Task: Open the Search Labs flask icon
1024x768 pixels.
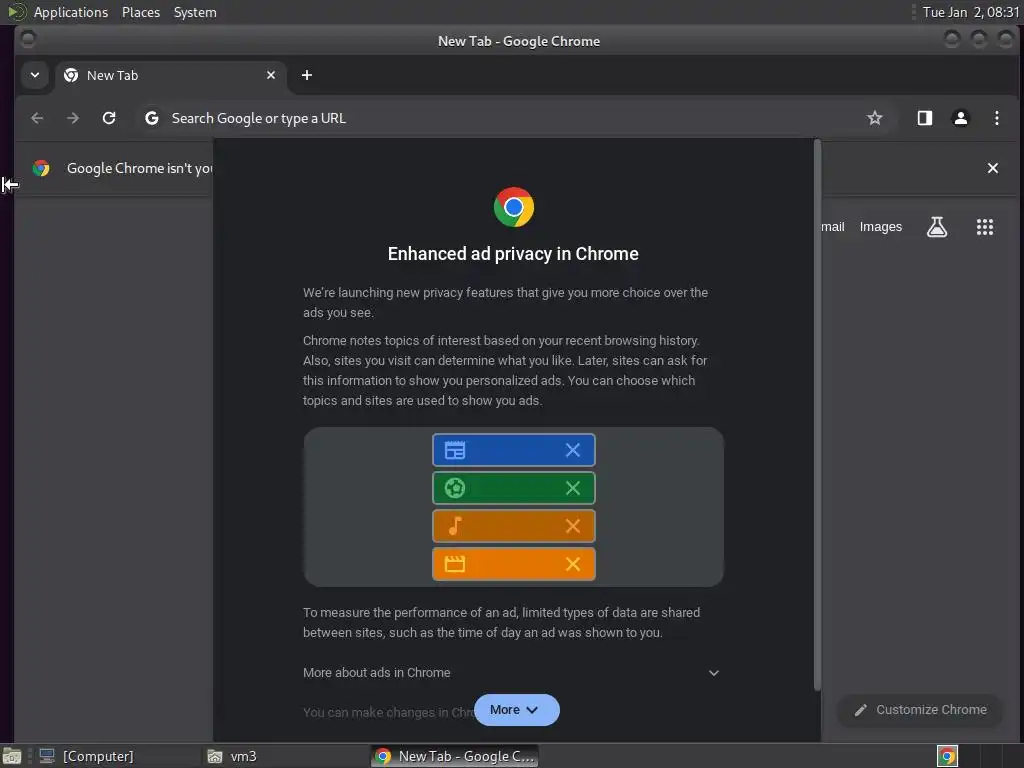Action: point(937,227)
